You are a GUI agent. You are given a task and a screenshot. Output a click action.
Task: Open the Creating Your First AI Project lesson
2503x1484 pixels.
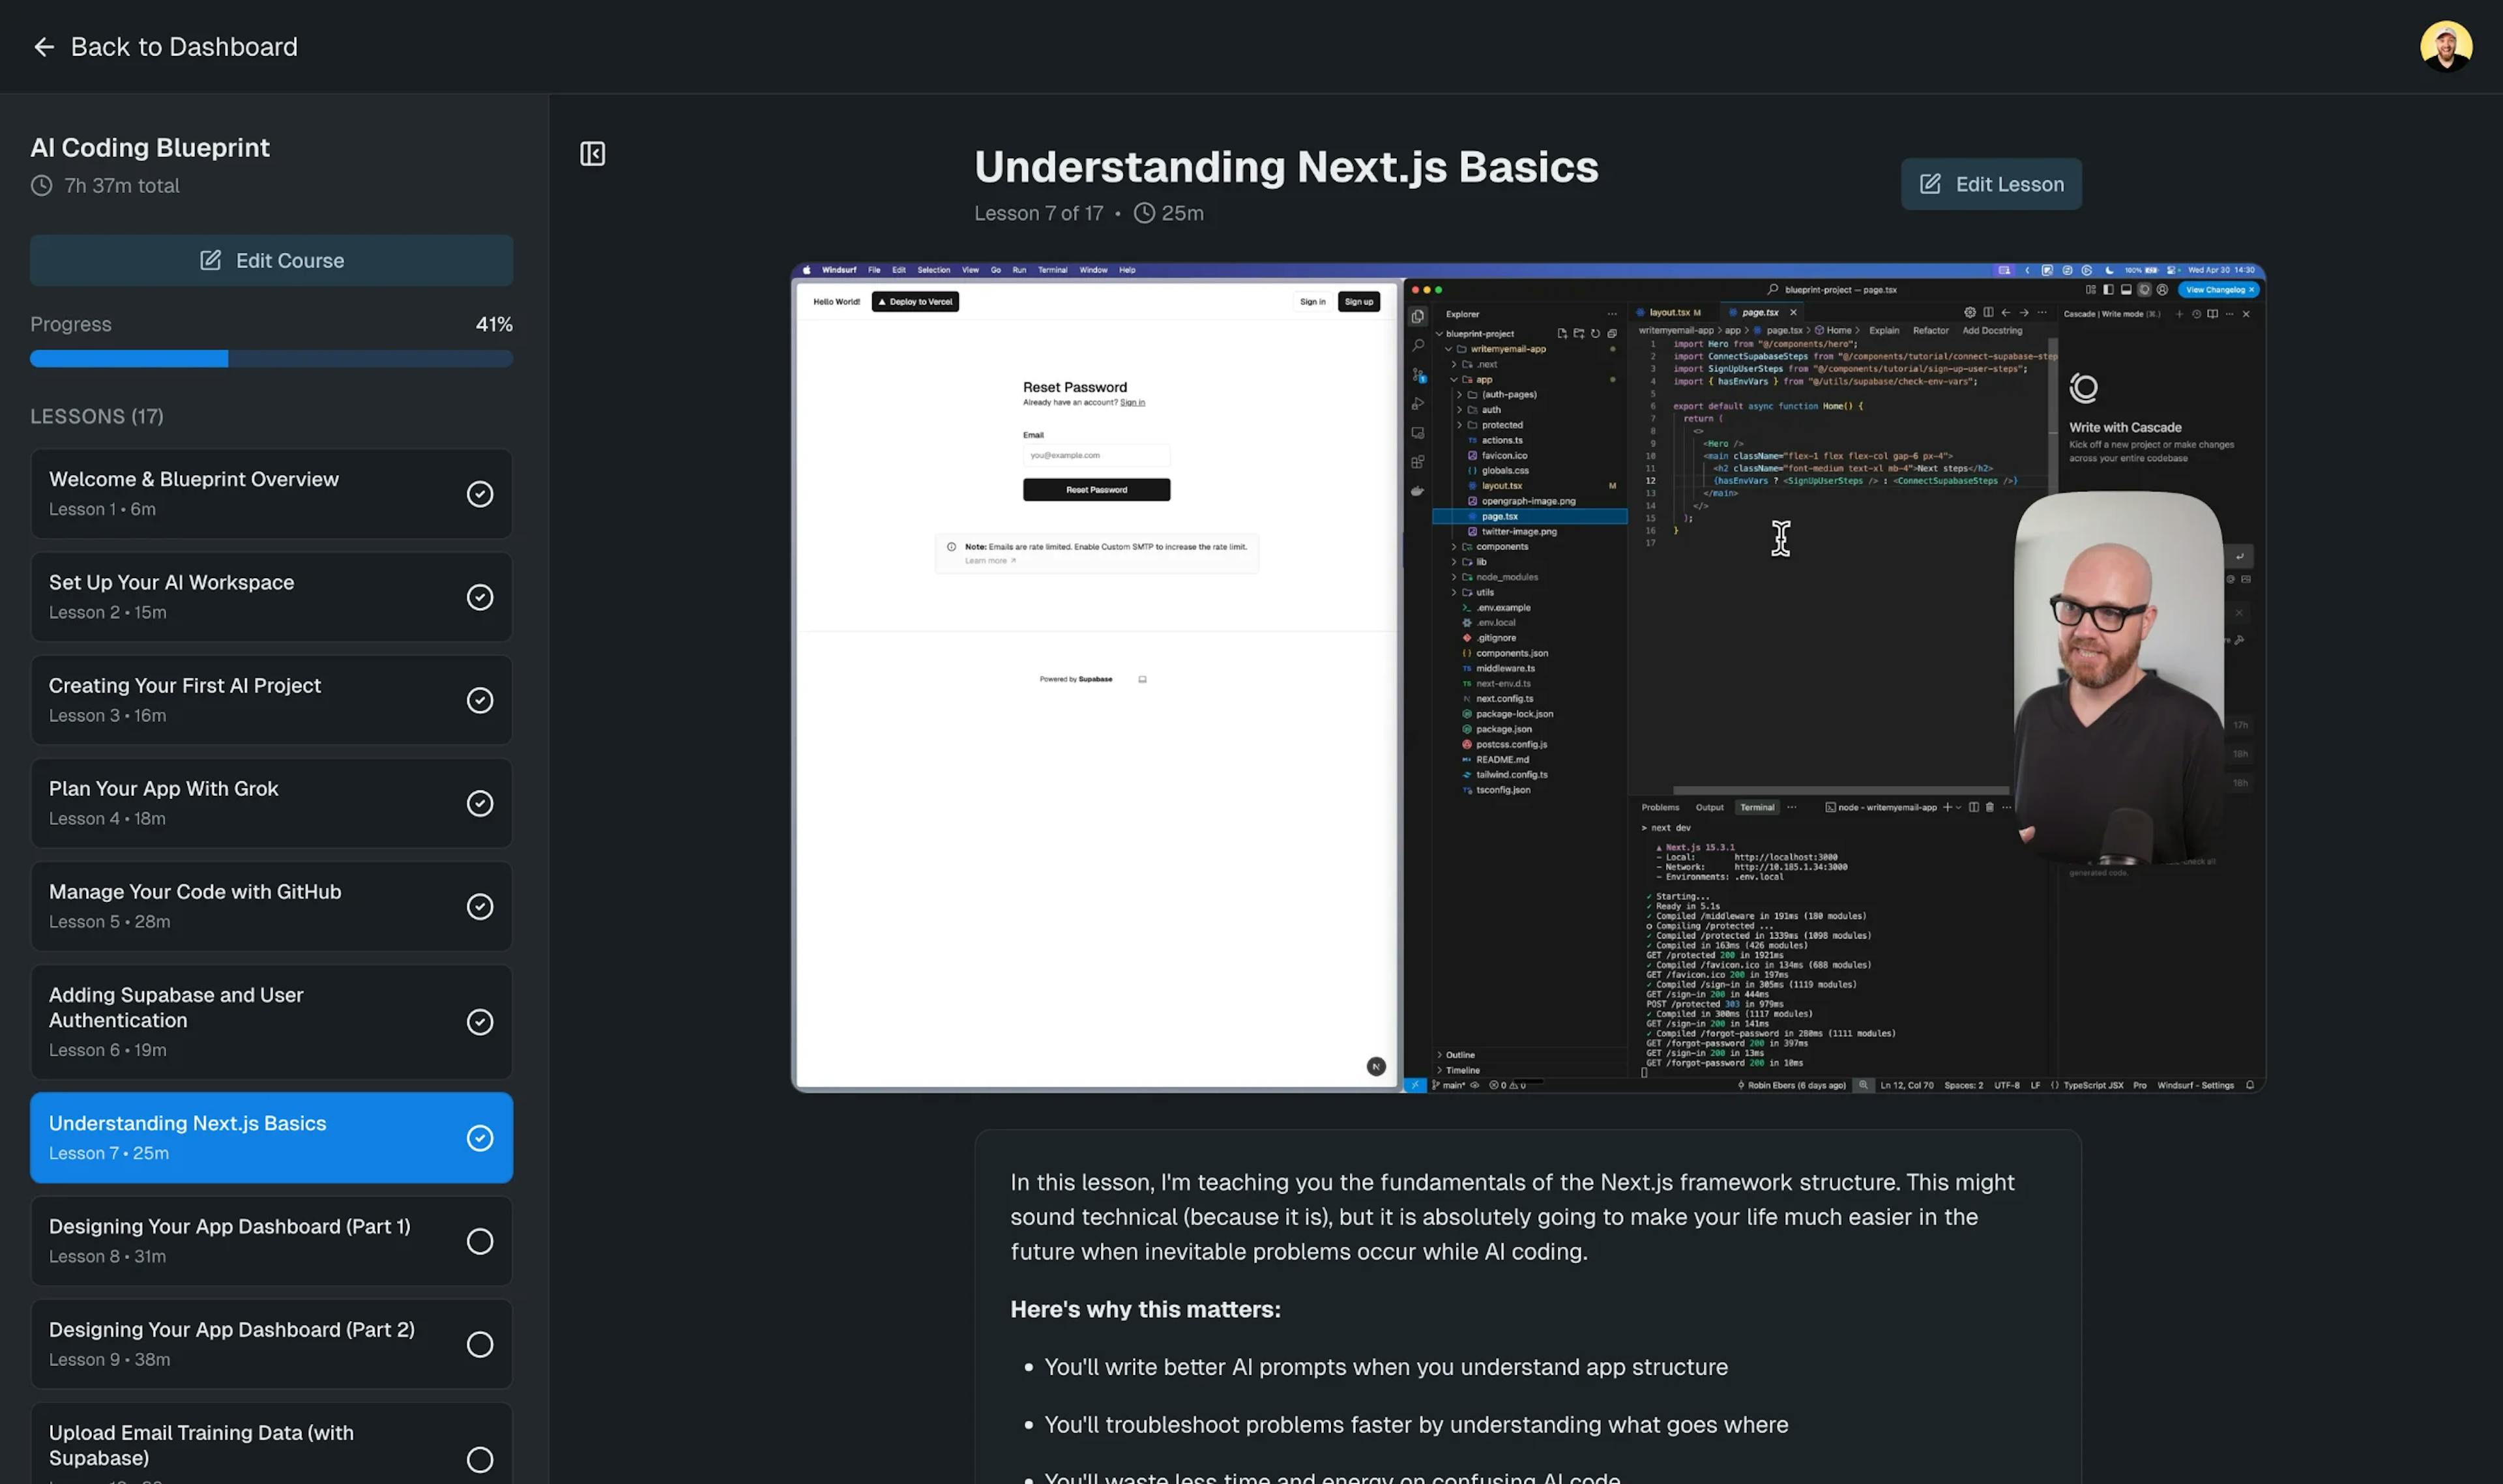click(271, 699)
